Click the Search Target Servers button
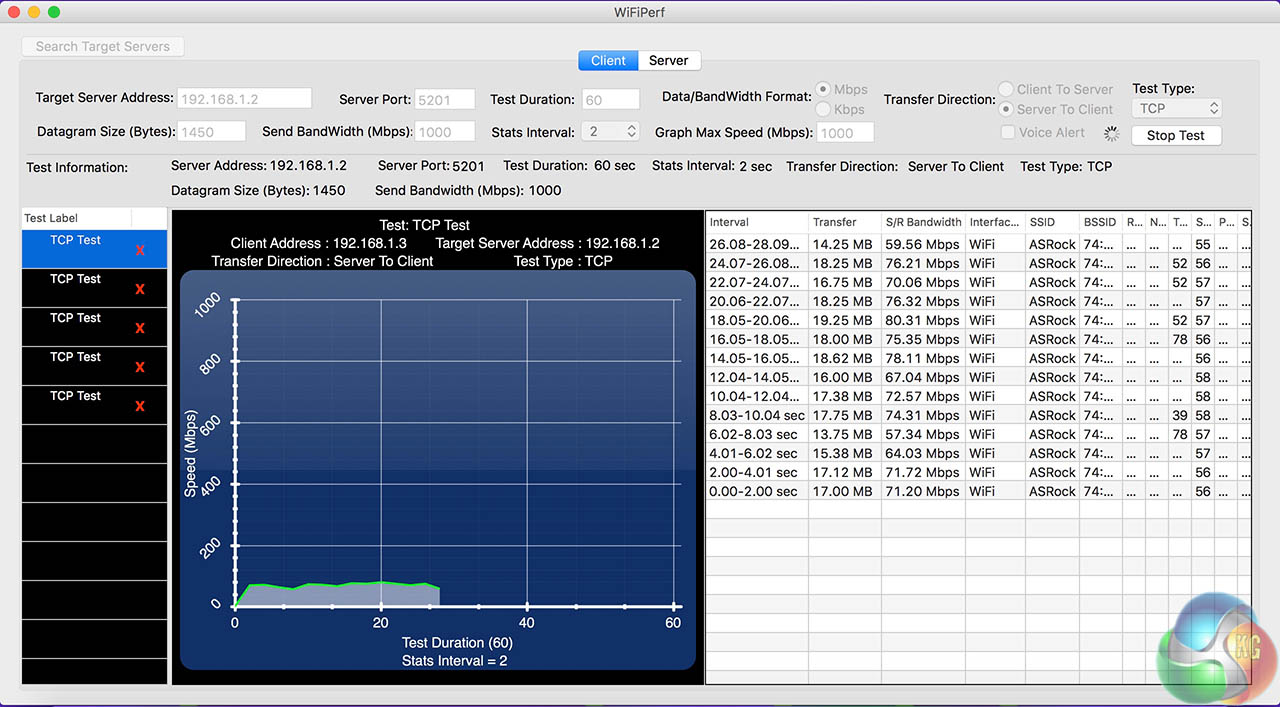 (x=103, y=46)
